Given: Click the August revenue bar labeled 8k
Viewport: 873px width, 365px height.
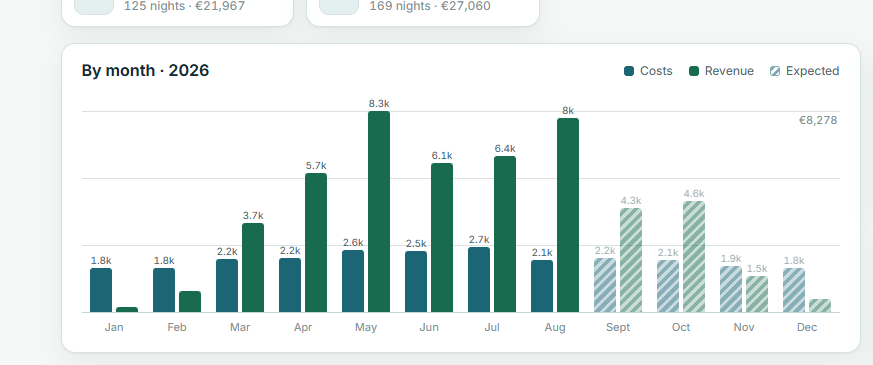Looking at the screenshot, I should 568,215.
